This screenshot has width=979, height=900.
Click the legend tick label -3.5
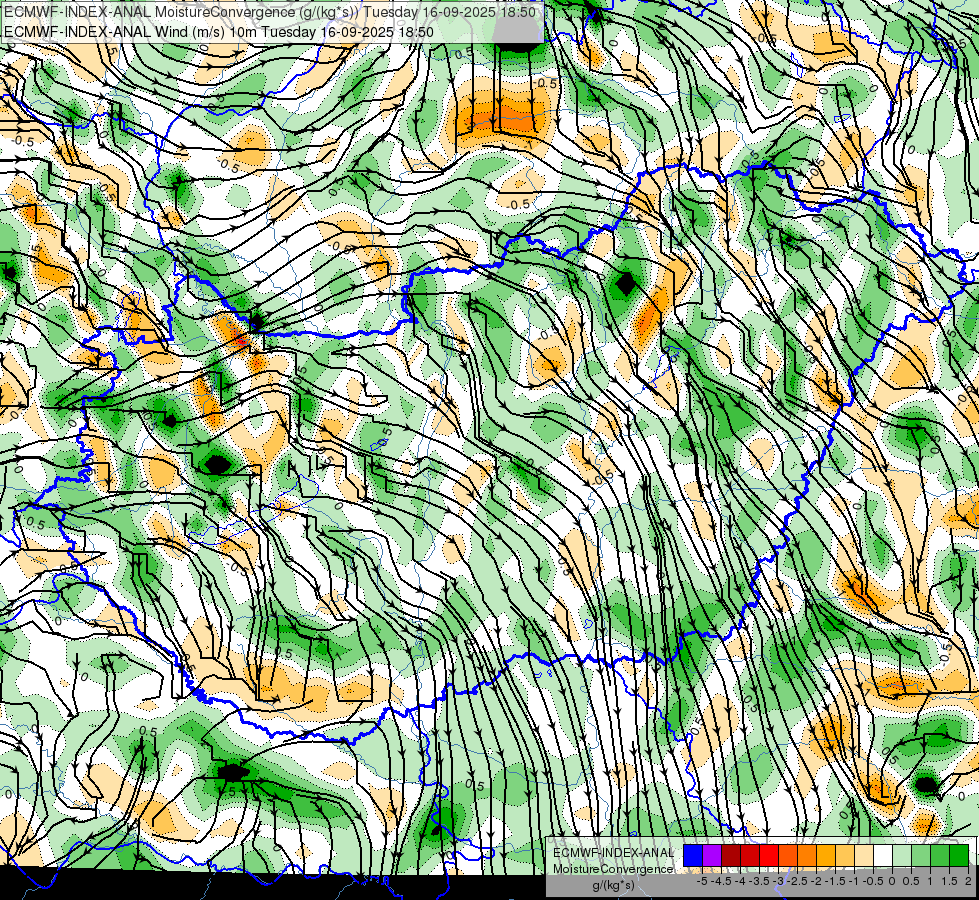coord(760,881)
